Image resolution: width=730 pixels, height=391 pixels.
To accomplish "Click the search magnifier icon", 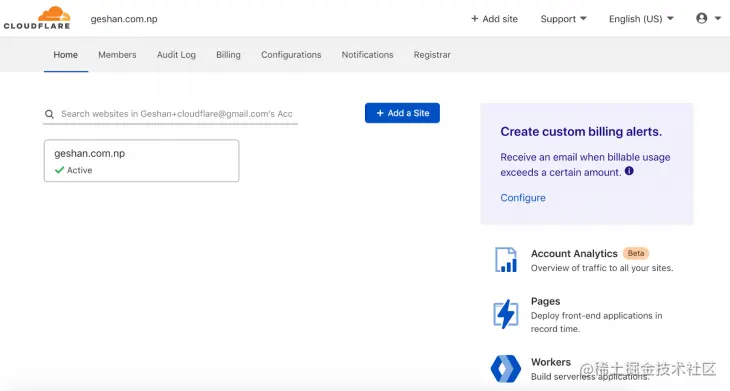I will 49,114.
